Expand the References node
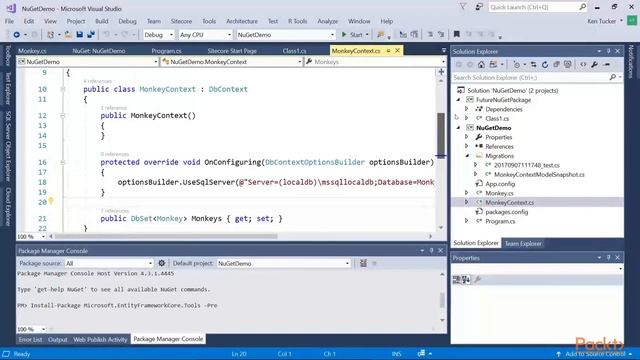Viewport: 640px width, 360px height. point(467,146)
